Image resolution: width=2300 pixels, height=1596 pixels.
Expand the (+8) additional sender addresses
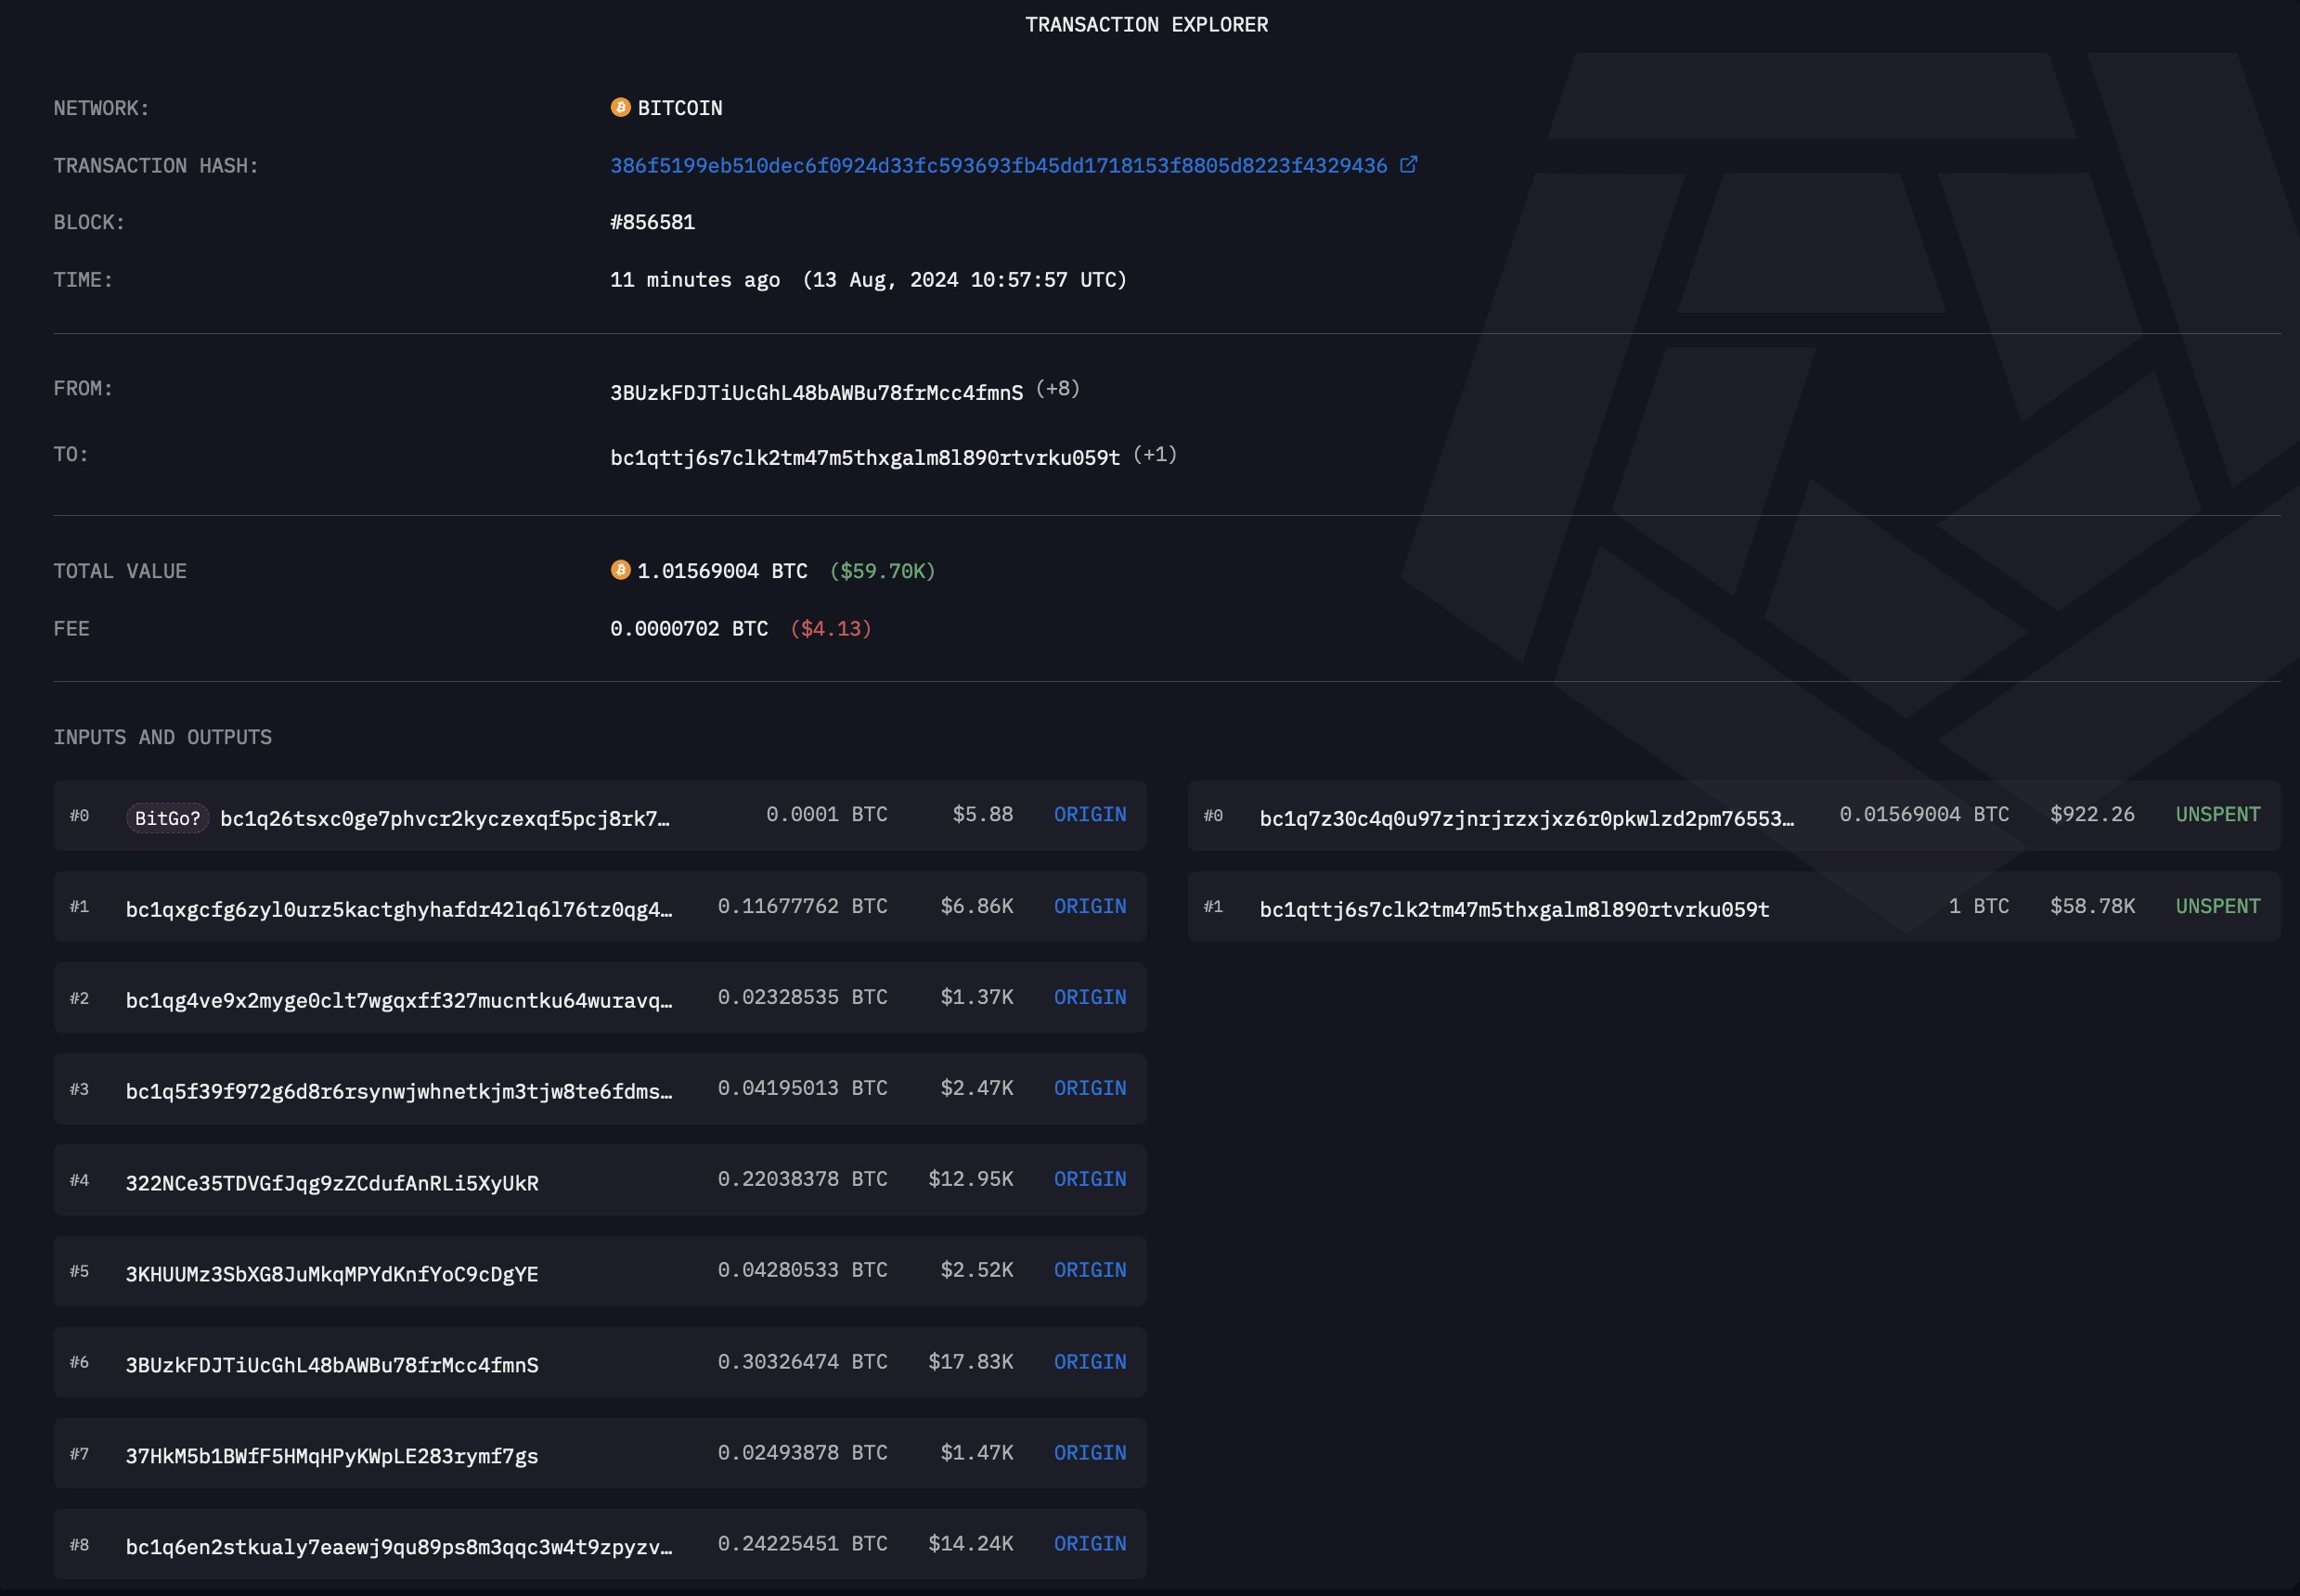pyautogui.click(x=1057, y=388)
